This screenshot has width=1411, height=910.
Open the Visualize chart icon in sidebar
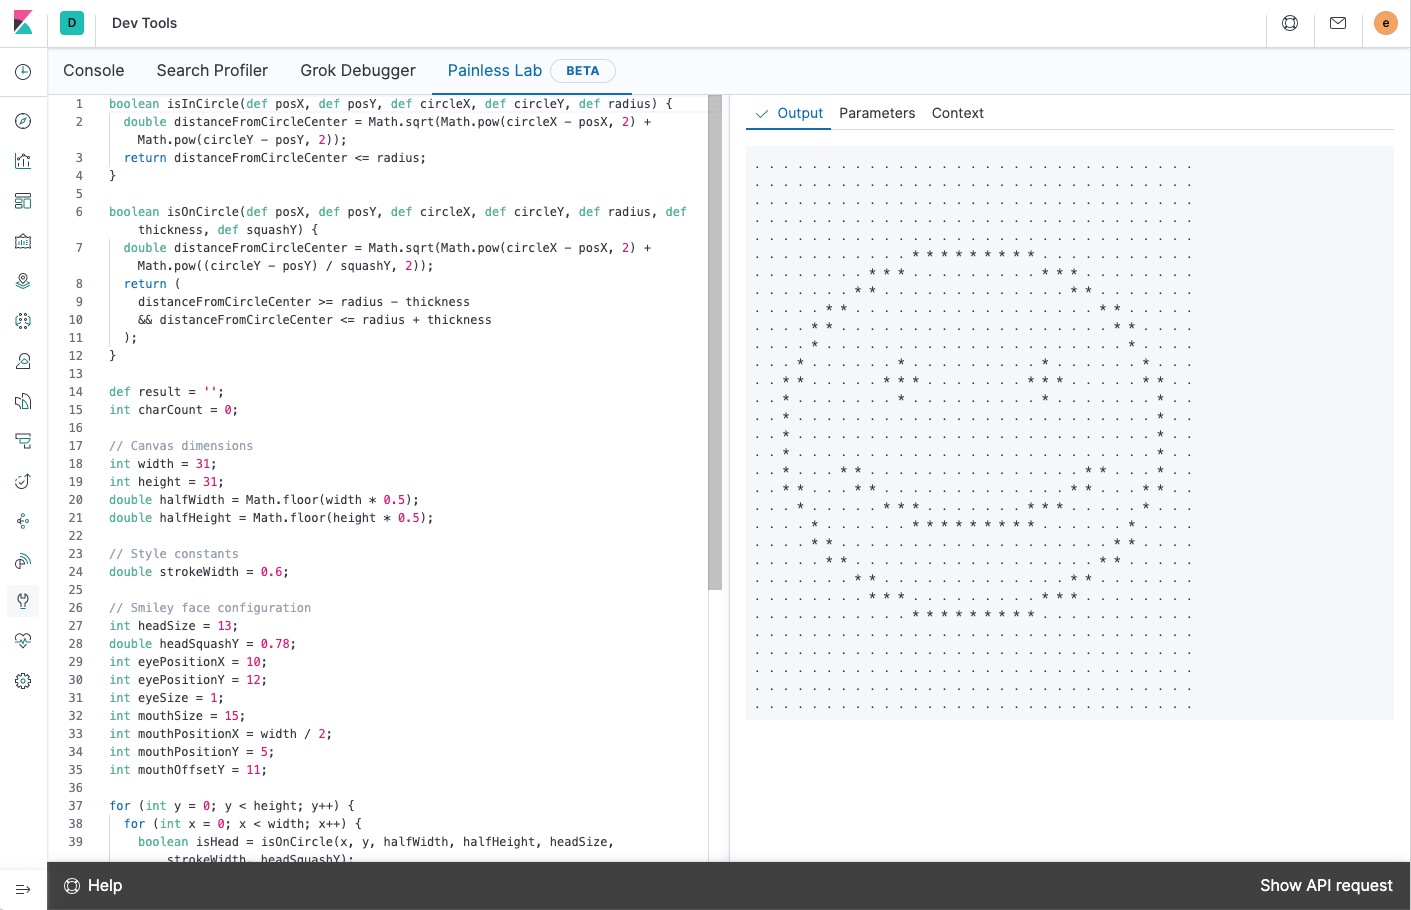23,161
